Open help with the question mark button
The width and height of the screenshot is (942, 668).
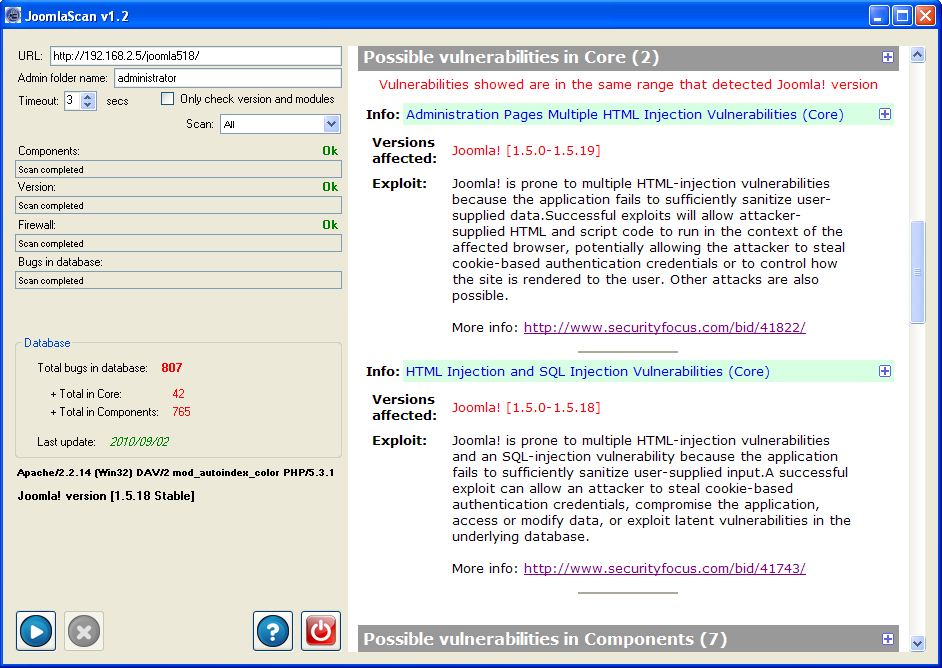273,631
